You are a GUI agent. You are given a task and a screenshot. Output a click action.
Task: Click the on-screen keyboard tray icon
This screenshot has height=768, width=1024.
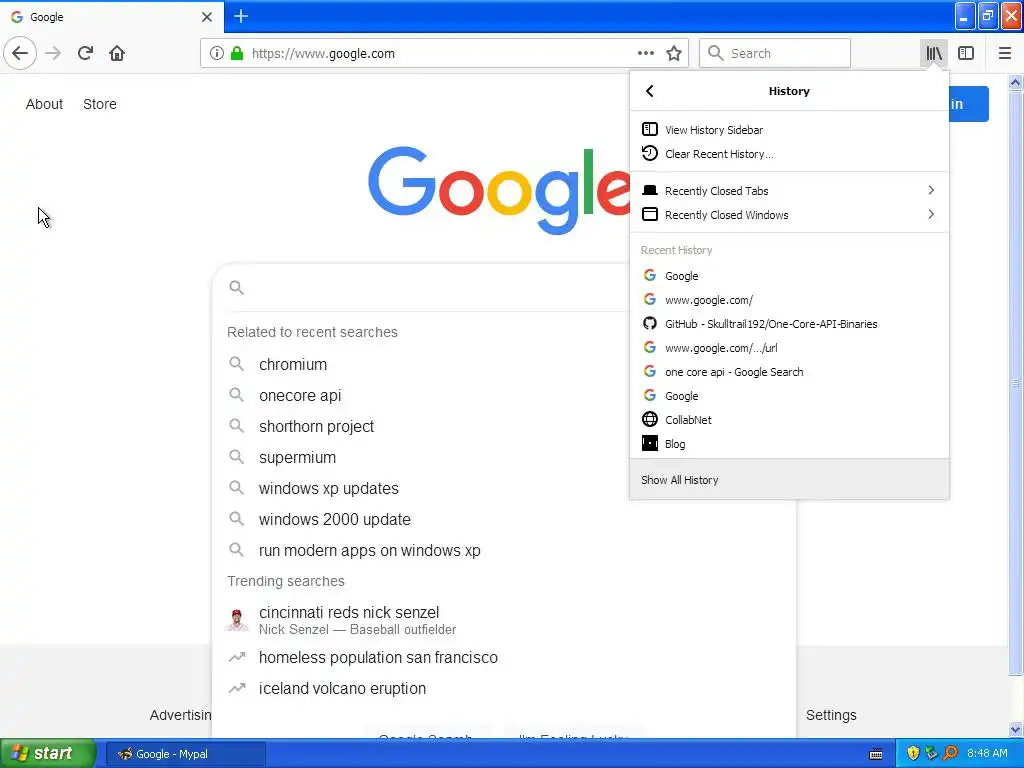coord(876,754)
